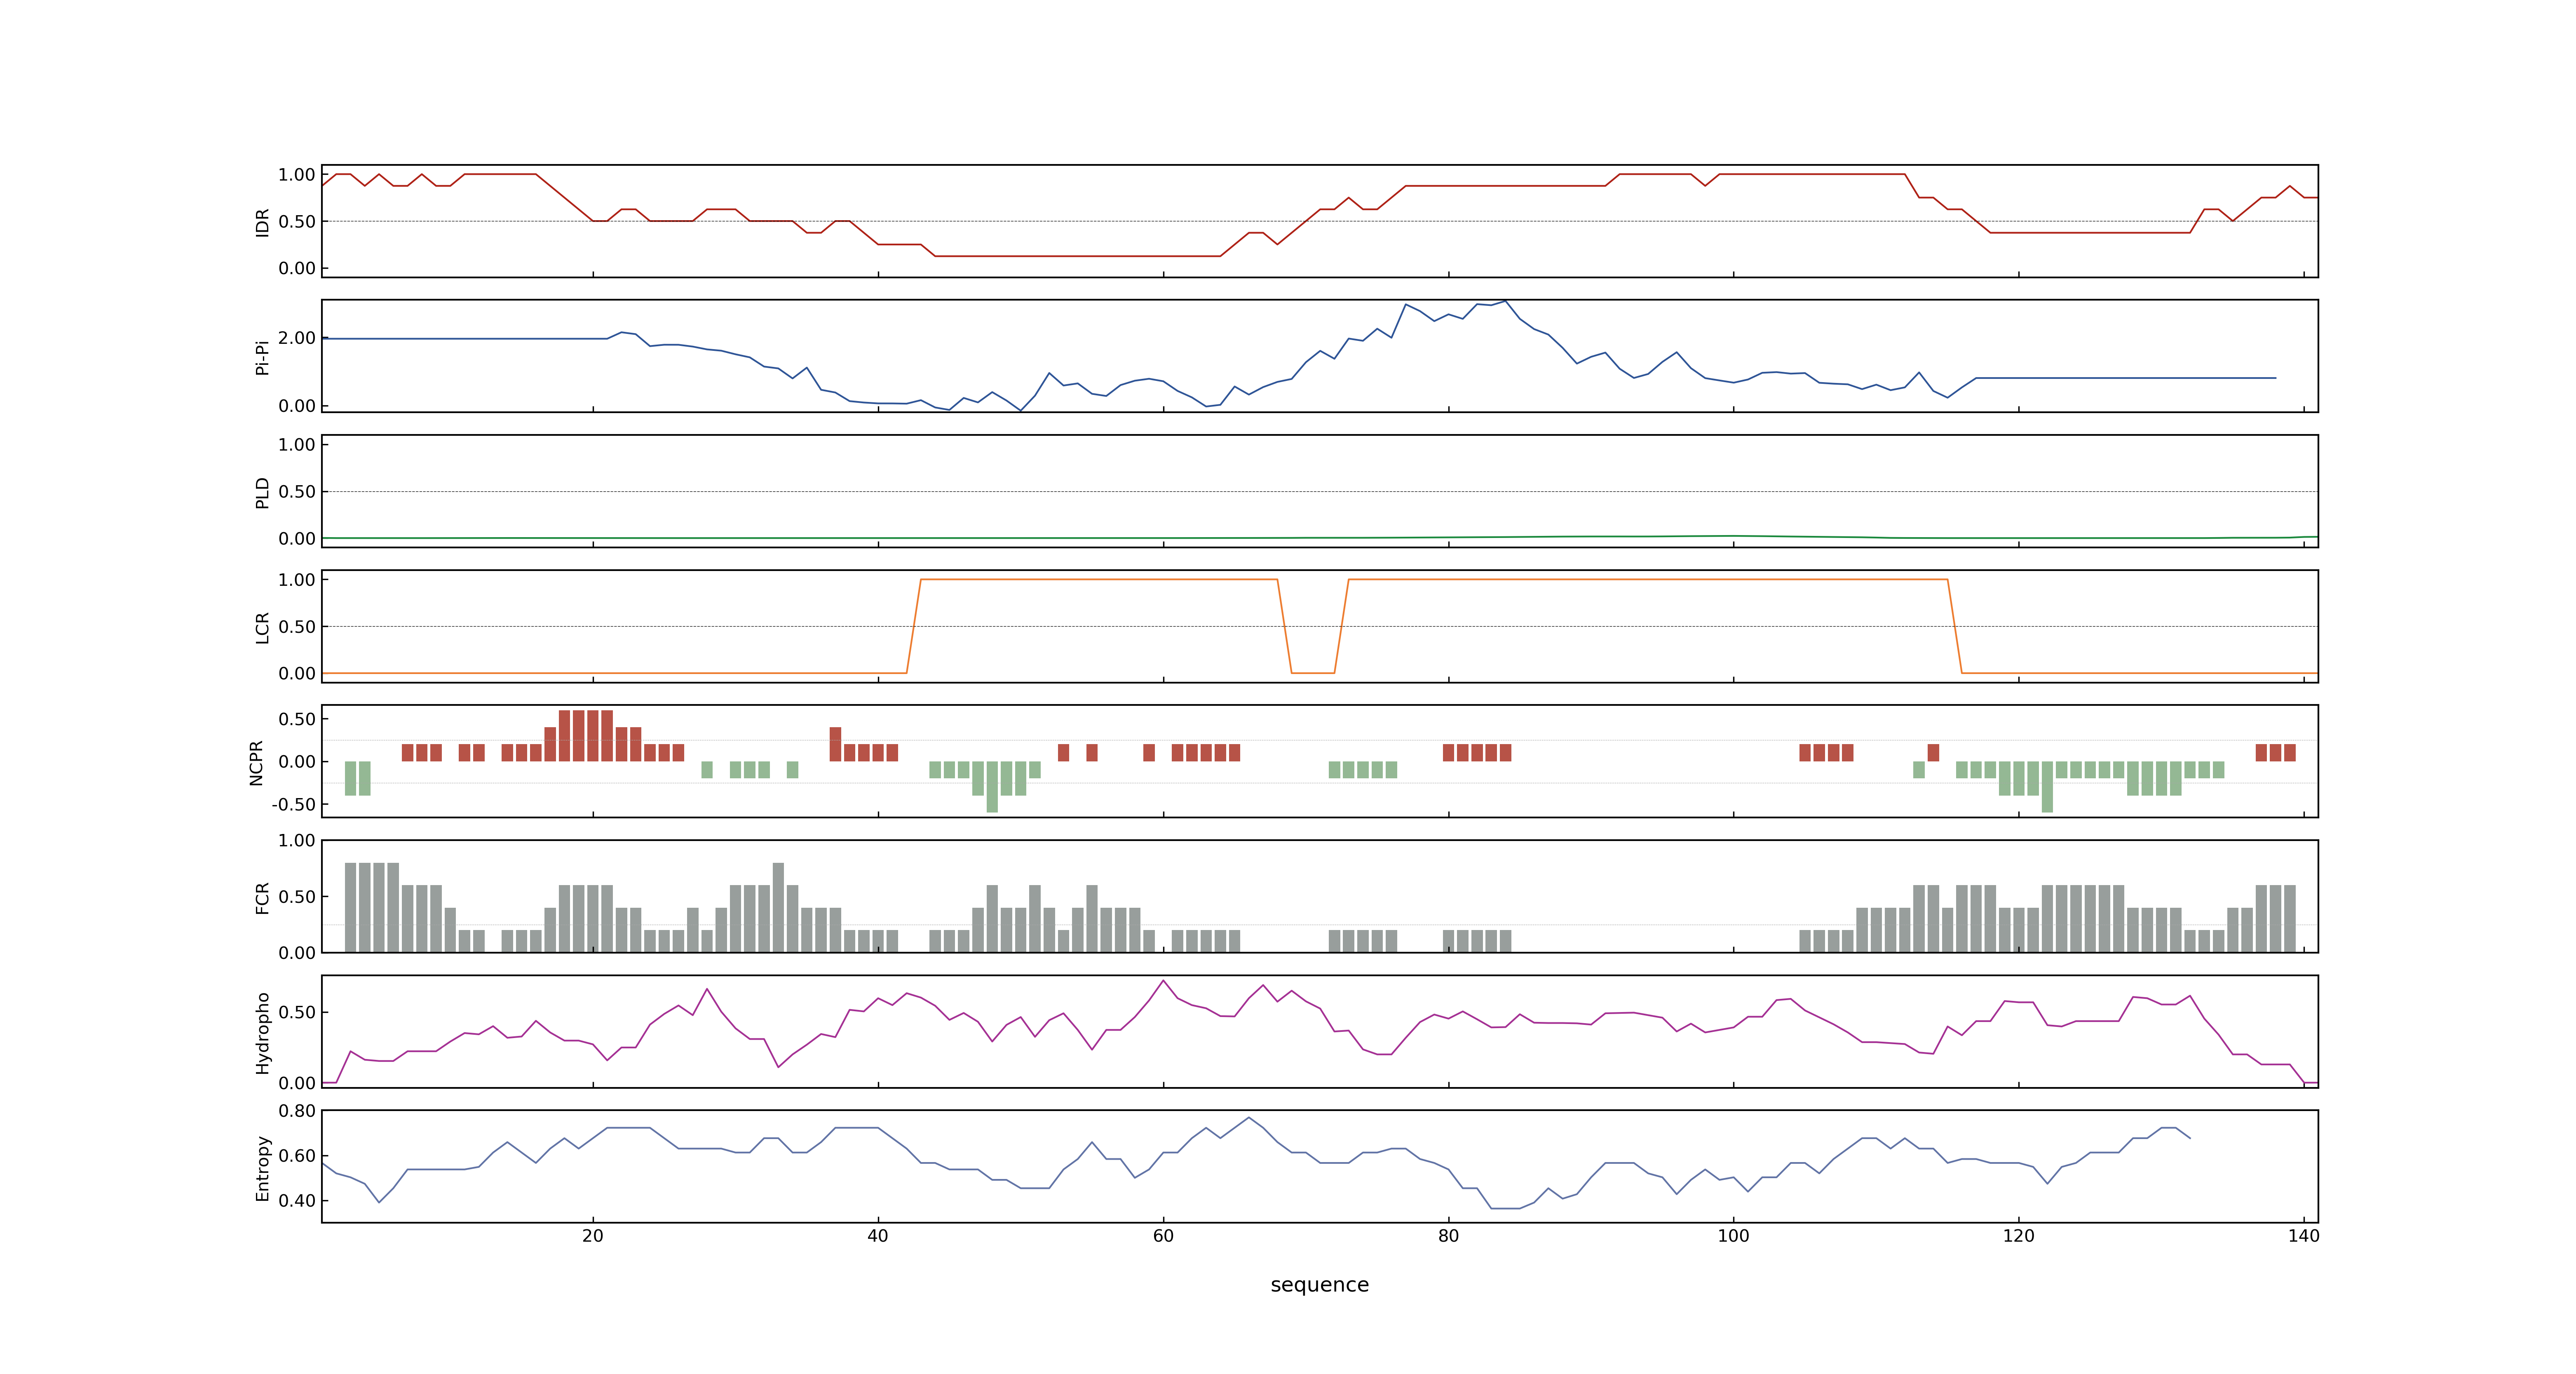Click the '0.00' tick of the LCR panel
2576x1374 pixels.
point(297,673)
